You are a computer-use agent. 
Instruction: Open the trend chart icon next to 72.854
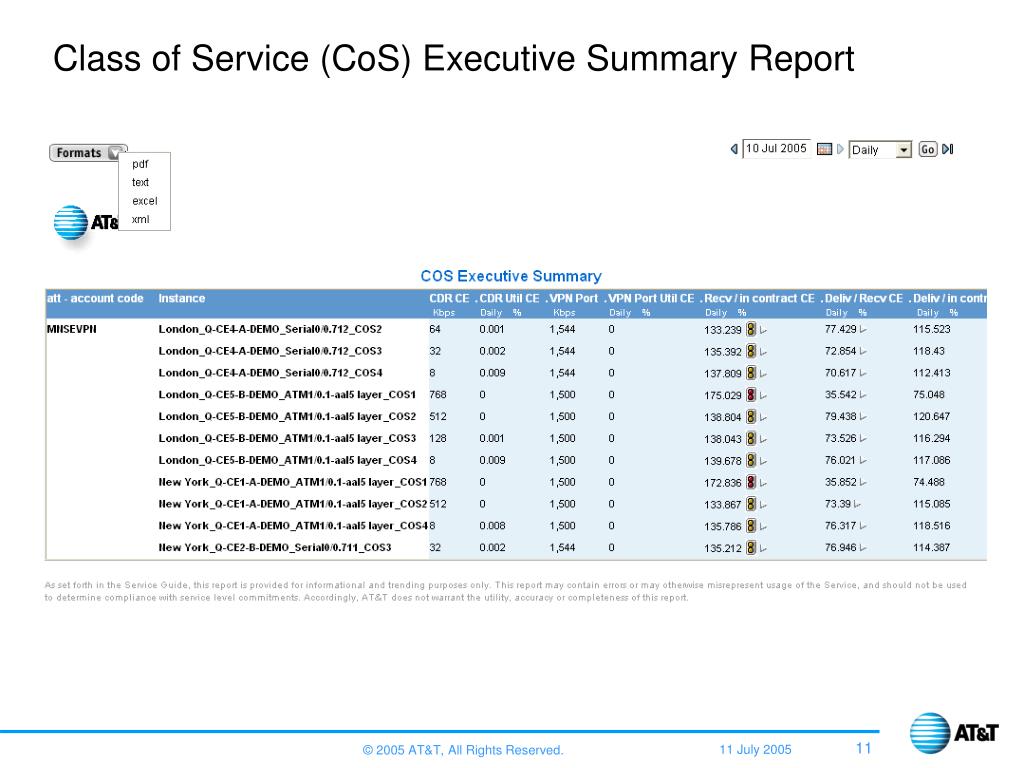[863, 351]
